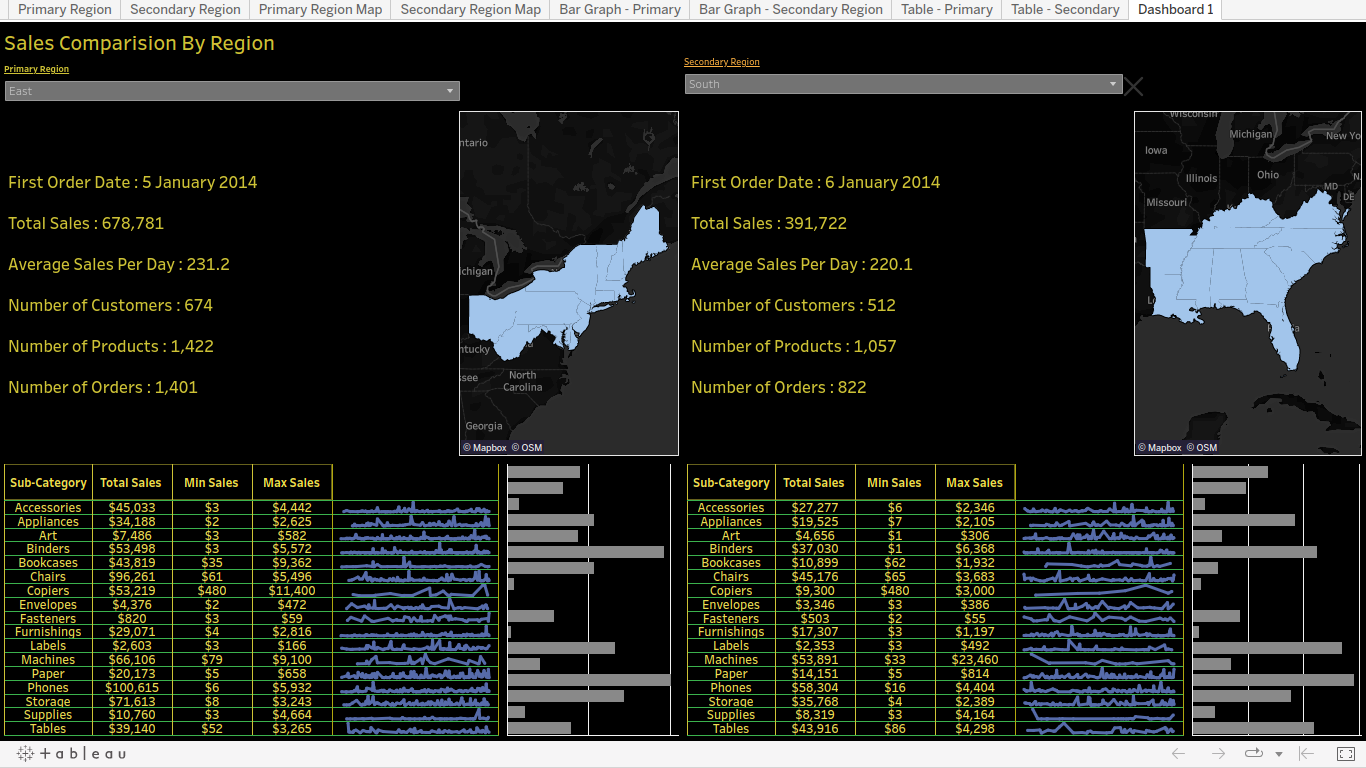Click the $11,400 Copiers max sales cell
The image size is (1366, 768).
pyautogui.click(x=291, y=591)
